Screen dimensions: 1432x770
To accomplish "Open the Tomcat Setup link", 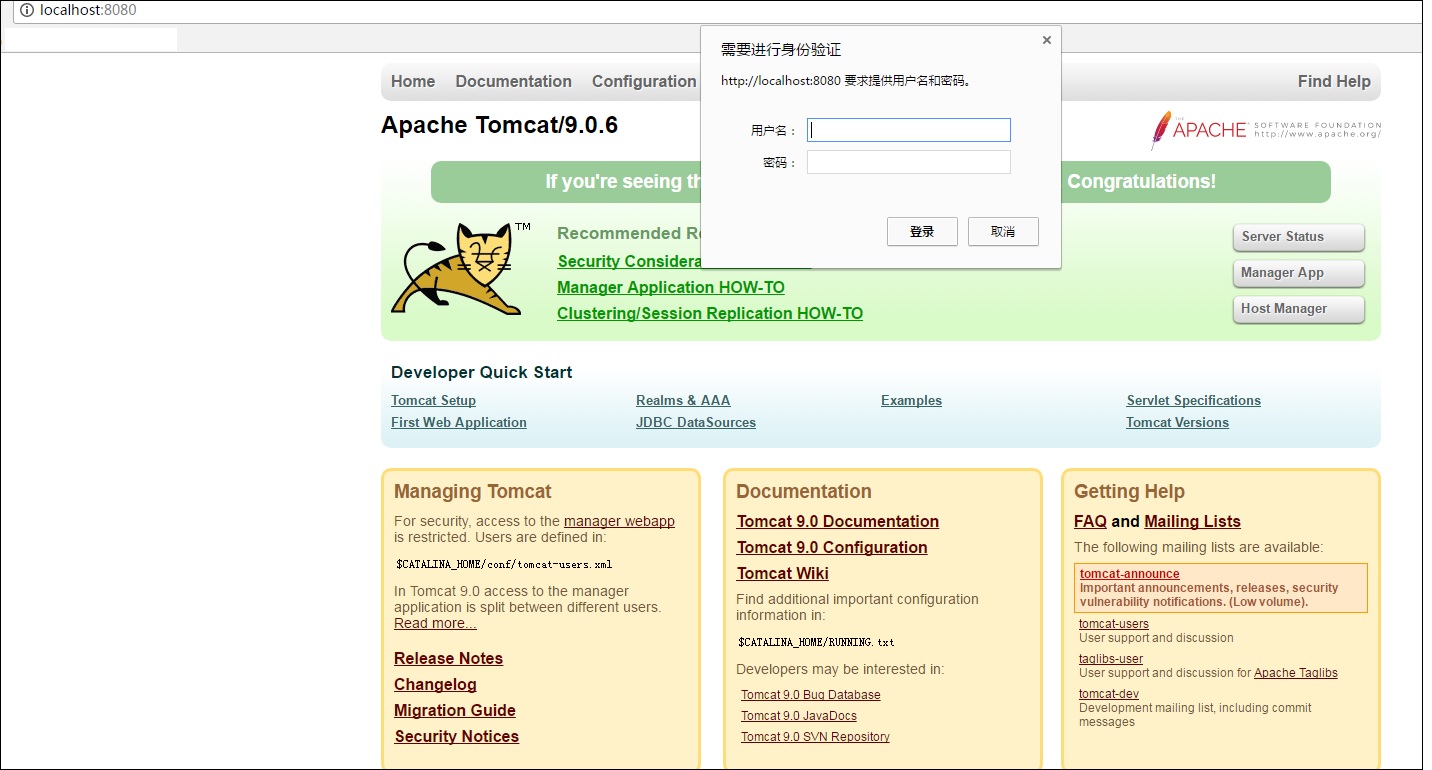I will coord(433,400).
